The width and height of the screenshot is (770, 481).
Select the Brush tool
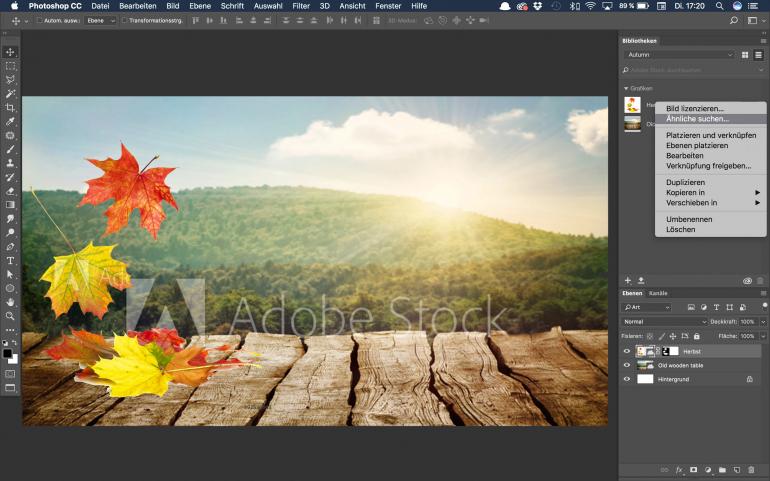pyautogui.click(x=10, y=149)
